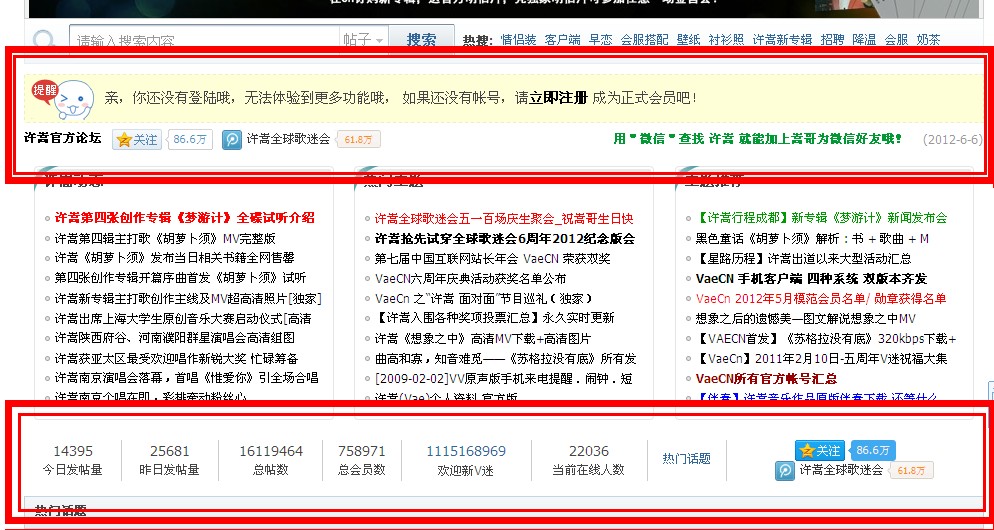The image size is (994, 530).
Task: Open 【VaeCn】2011年2月10日-五周年V迷祝福大集 link
Action: pyautogui.click(x=821, y=358)
